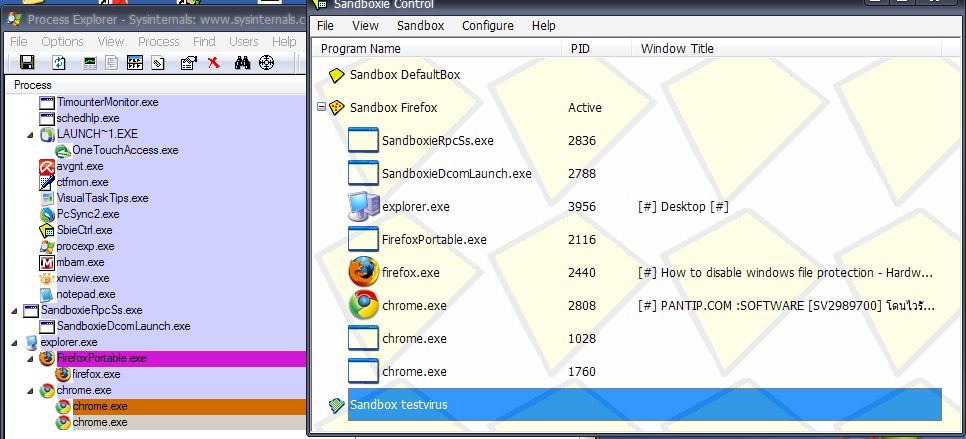Select VisualTaskTips.exe in Process Explorer
This screenshot has height=439, width=966.
[x=103, y=198]
